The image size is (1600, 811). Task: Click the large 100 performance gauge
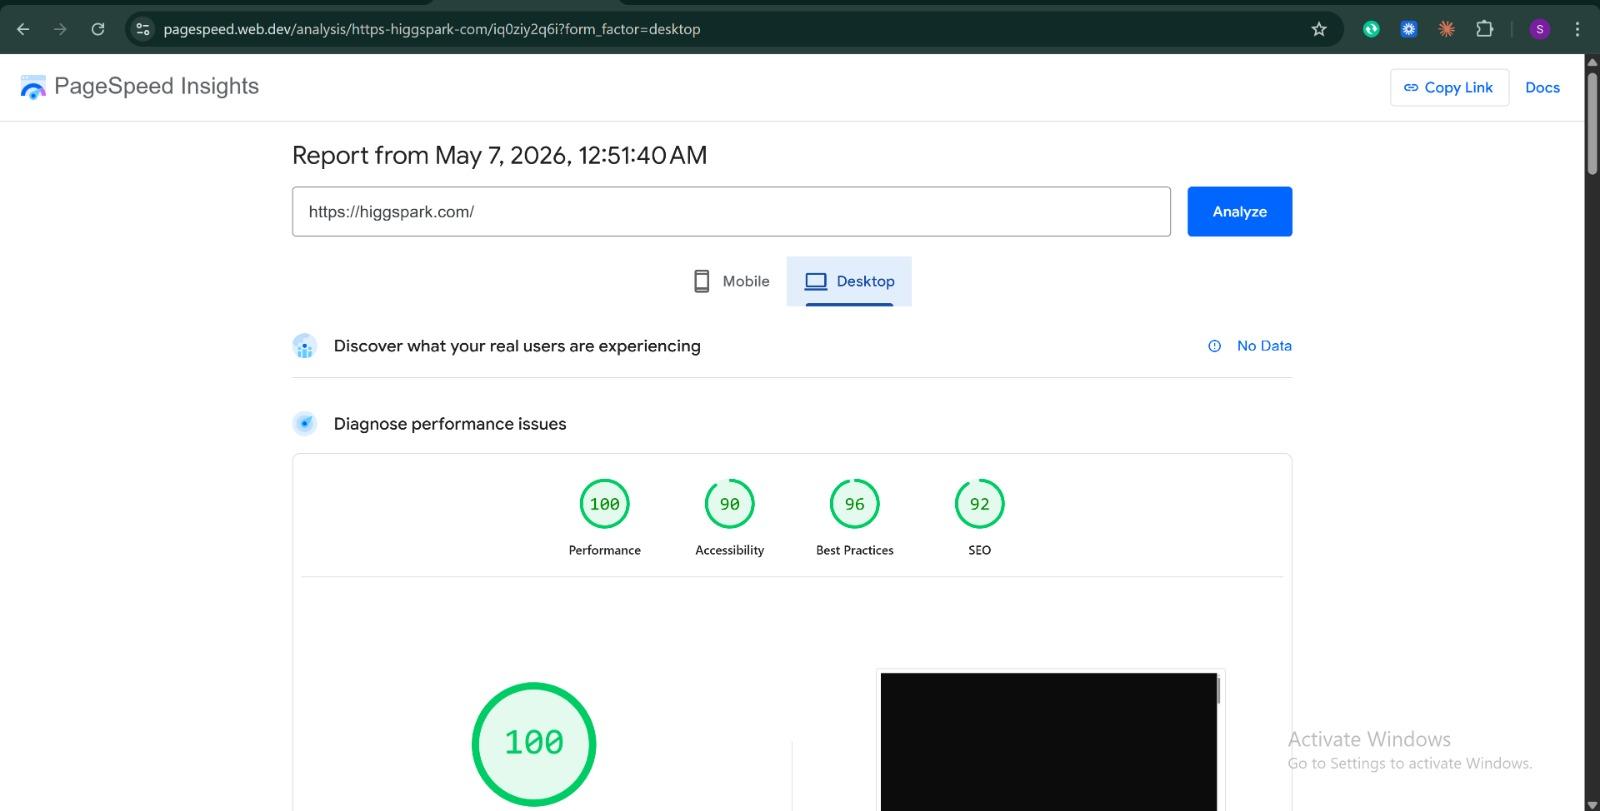click(x=533, y=743)
